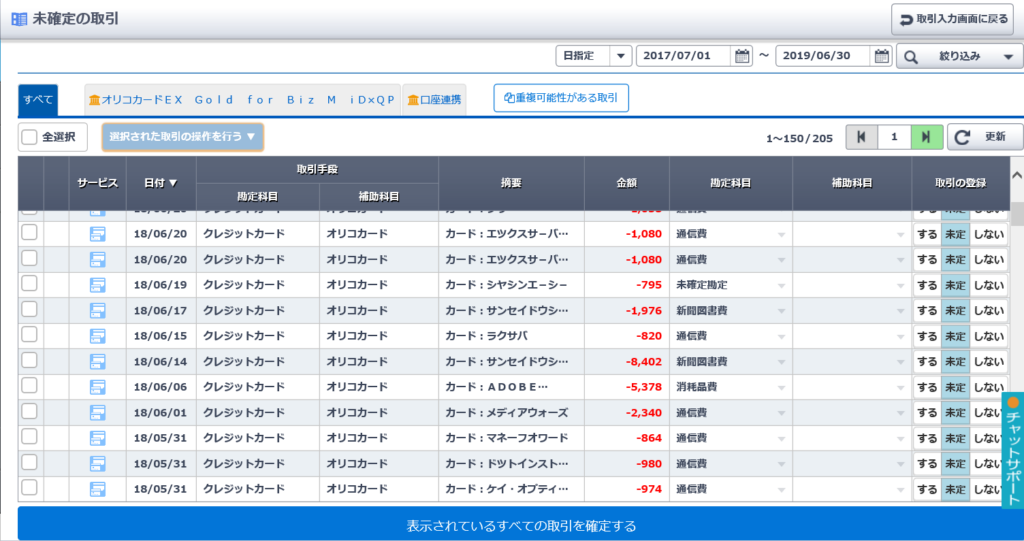Check the マネーフオワード transaction row

coord(29,436)
